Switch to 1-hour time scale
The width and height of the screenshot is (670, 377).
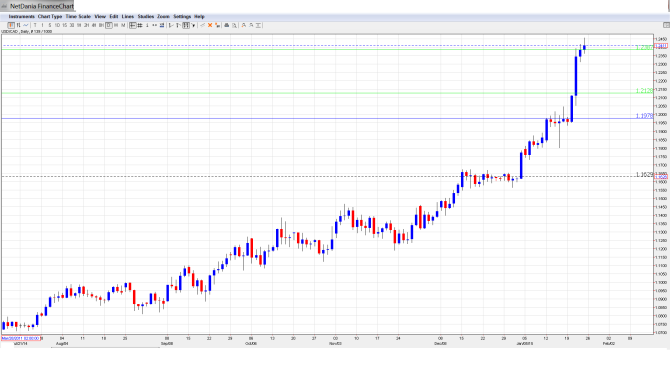click(79, 26)
